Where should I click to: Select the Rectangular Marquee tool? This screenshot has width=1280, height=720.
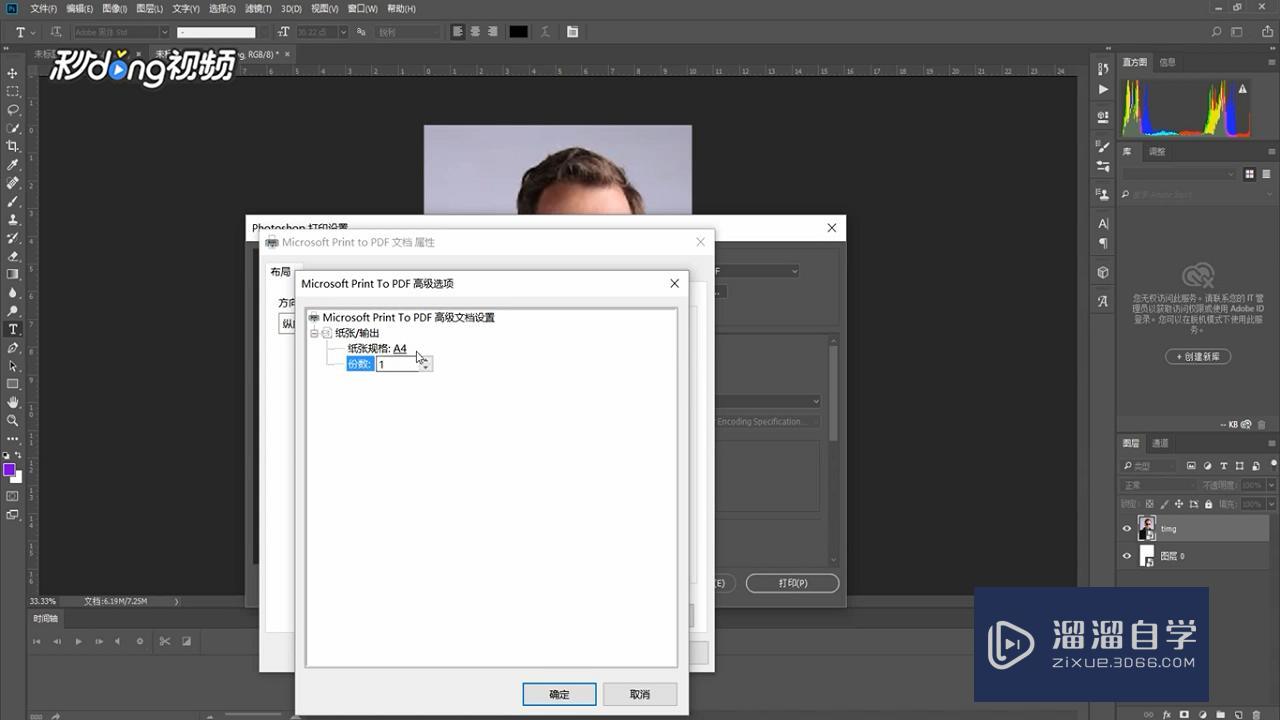click(x=13, y=91)
